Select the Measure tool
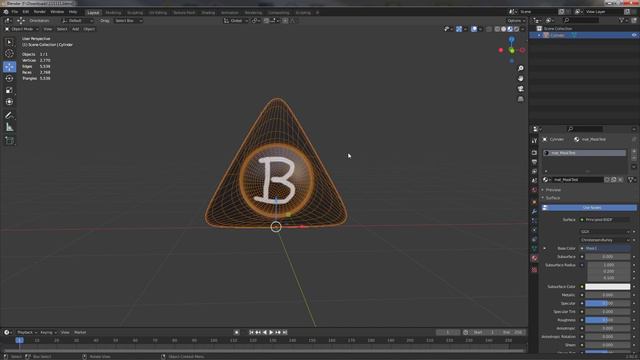The image size is (640, 360). (9, 127)
